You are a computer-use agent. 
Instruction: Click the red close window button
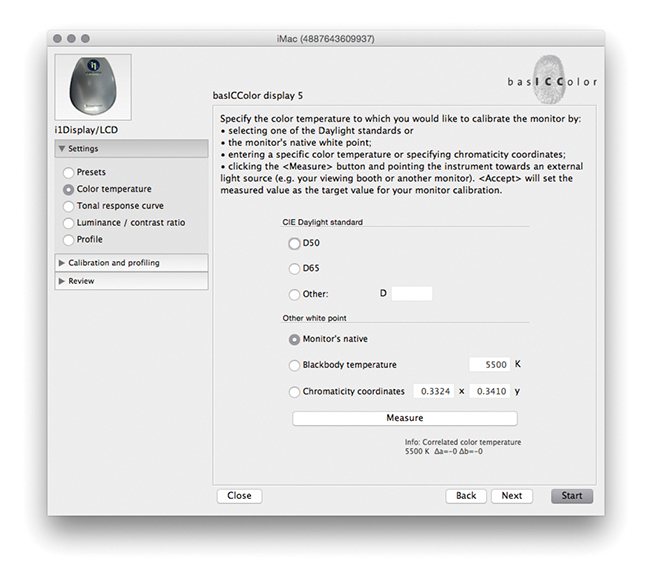(x=57, y=39)
